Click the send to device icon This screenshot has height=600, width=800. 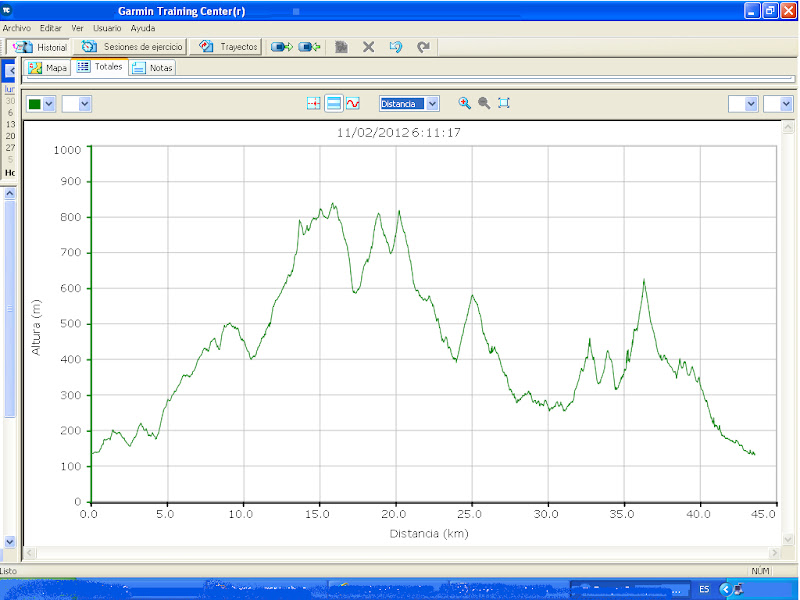282,47
